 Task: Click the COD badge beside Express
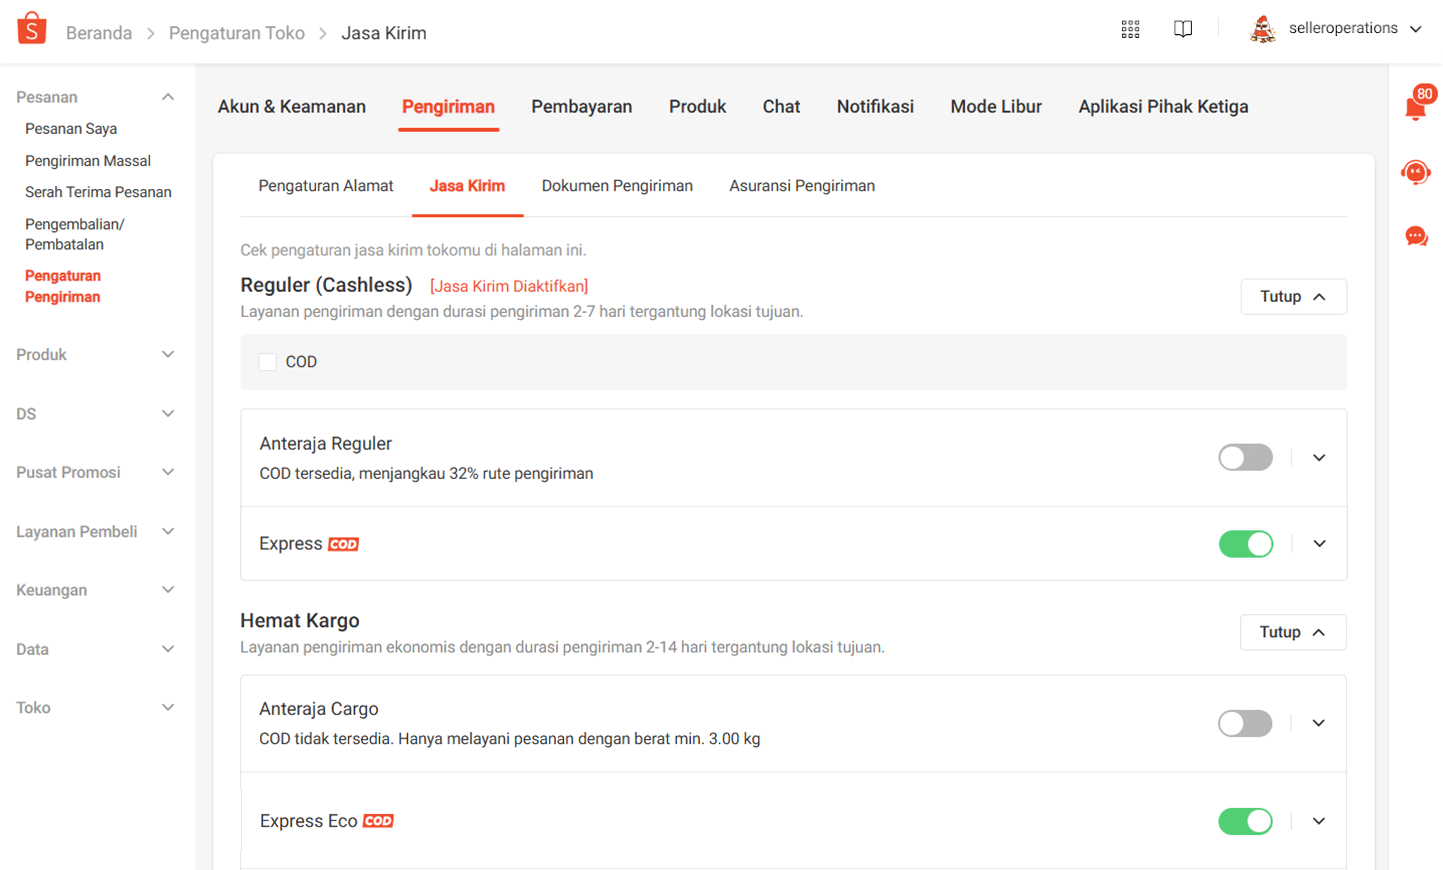tap(343, 544)
